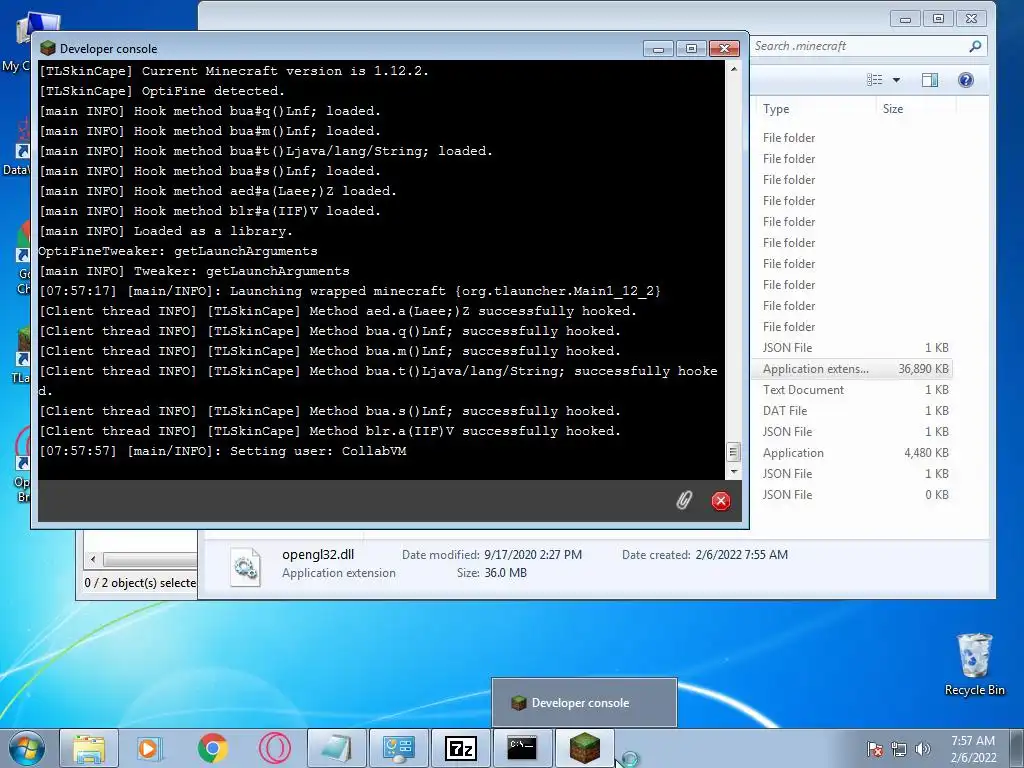Open the notepad-style taskbar app
Viewport: 1024px width, 768px height.
[x=336, y=748]
